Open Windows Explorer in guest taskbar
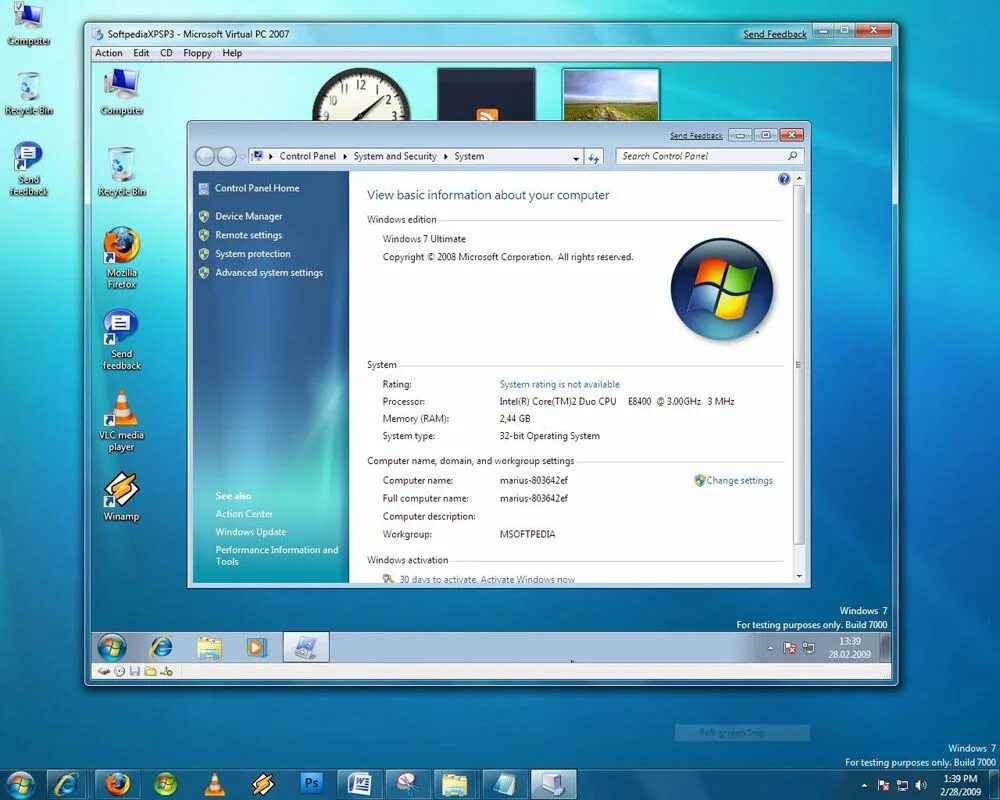The width and height of the screenshot is (1000, 800). 209,648
